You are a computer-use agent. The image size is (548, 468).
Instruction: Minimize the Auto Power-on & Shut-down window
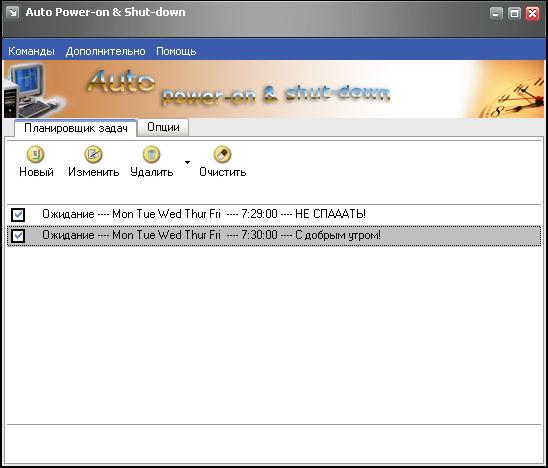coord(496,14)
